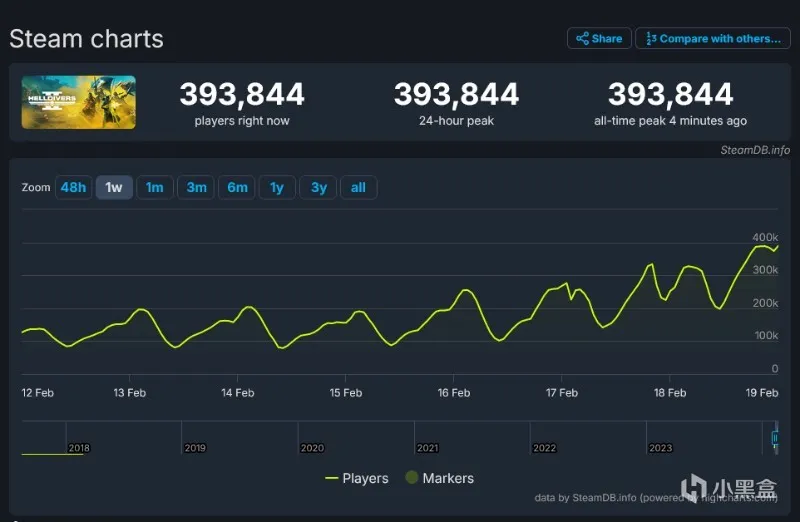Click 'all-time peak 4 minutes ago' text
The image size is (800, 522).
(x=670, y=121)
